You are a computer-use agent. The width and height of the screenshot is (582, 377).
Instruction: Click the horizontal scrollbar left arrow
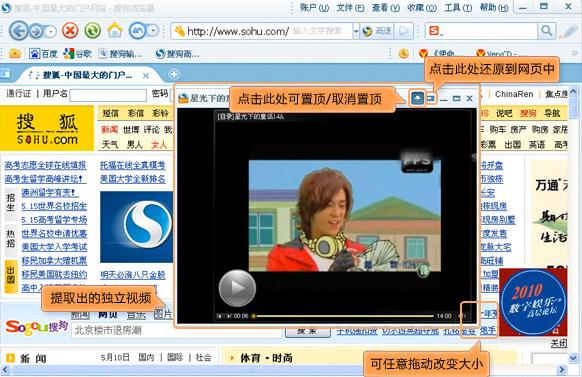pos(4,370)
